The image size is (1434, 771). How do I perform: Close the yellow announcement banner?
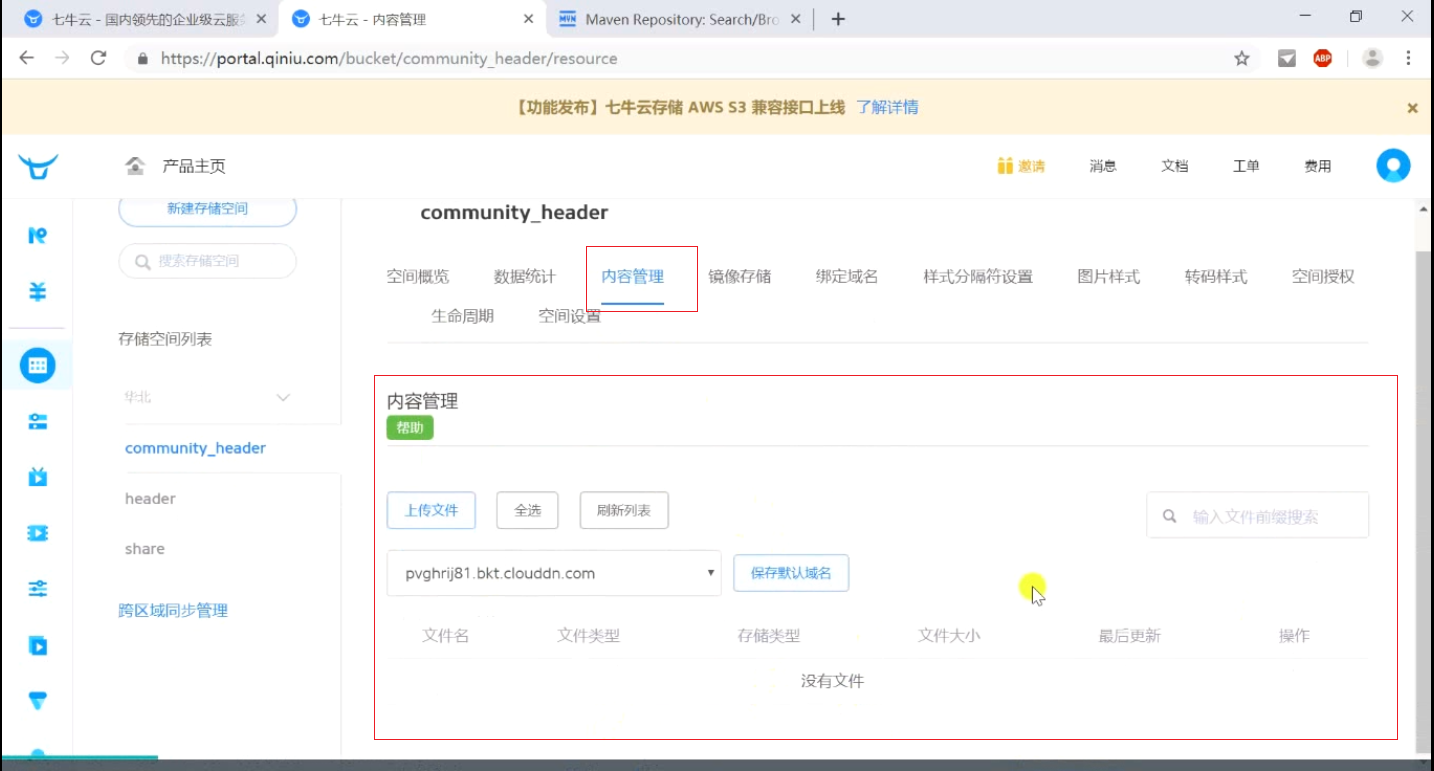click(x=1412, y=108)
